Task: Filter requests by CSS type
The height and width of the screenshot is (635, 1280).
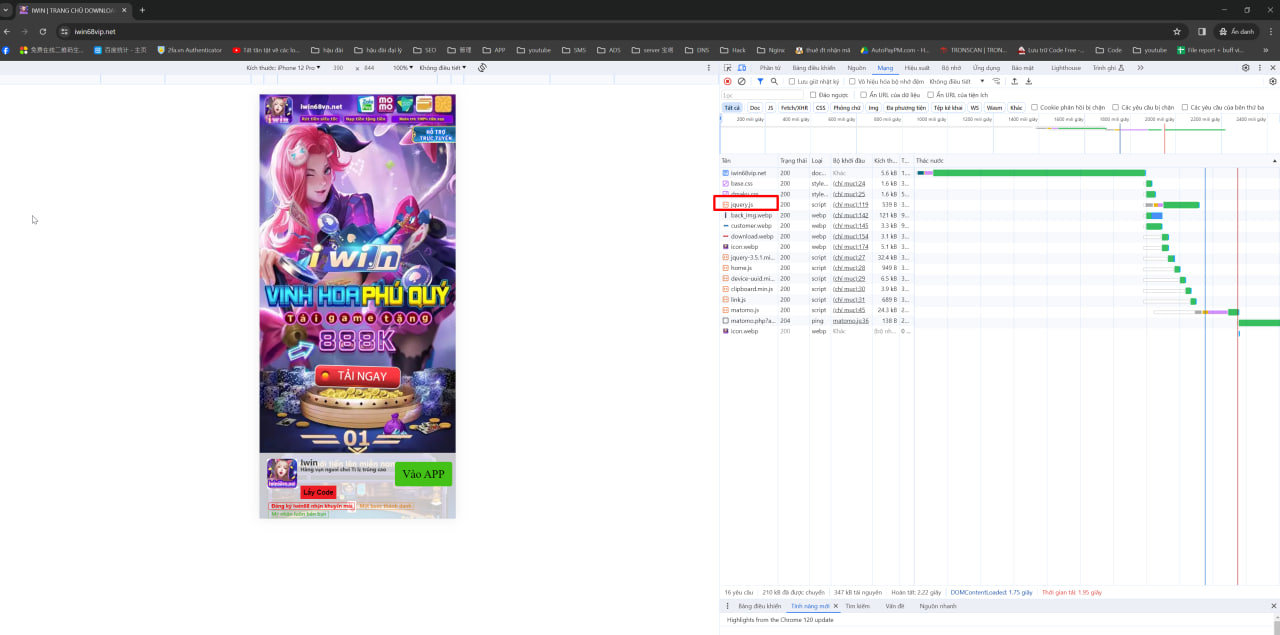Action: 820,108
